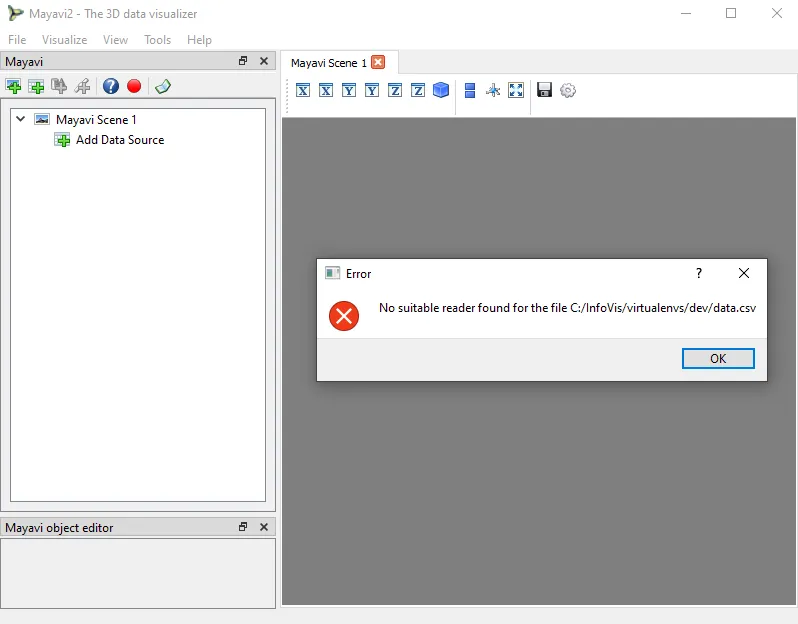
Task: Close the Error dialog with X
Action: pyautogui.click(x=744, y=273)
